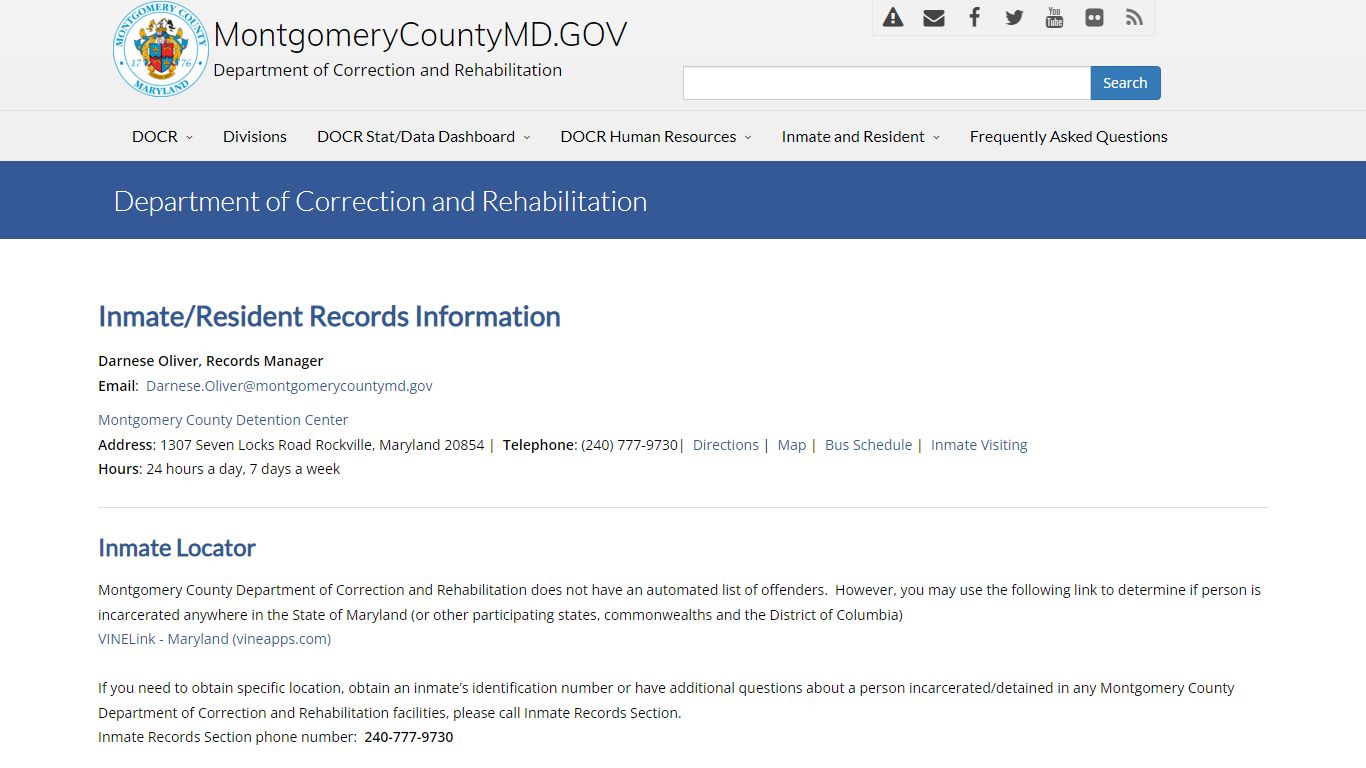
Task: Click the YouTube channel icon
Action: (x=1054, y=17)
